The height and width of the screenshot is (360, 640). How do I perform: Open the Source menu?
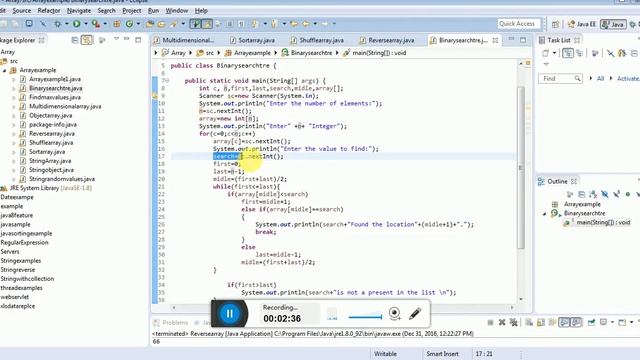click(22, 11)
